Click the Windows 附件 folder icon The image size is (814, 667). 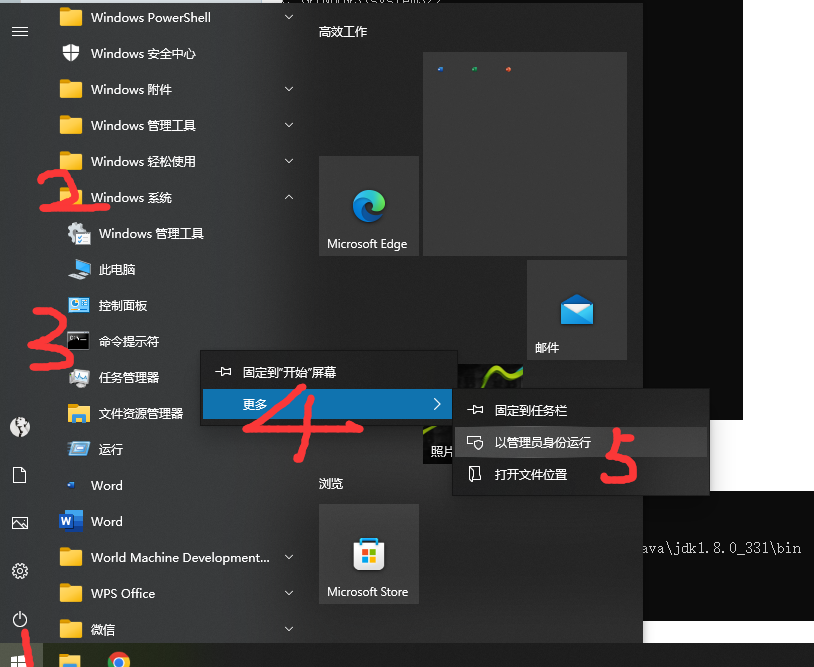pos(71,89)
